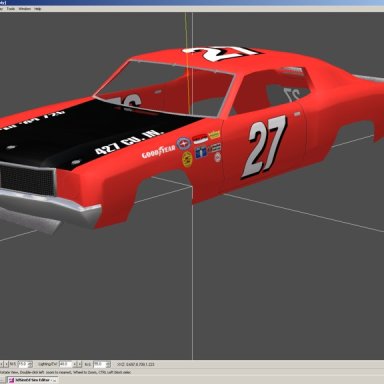Click the spinner arrows beside the rightmost N/S field
The width and height of the screenshot is (384, 384).
[108, 364]
